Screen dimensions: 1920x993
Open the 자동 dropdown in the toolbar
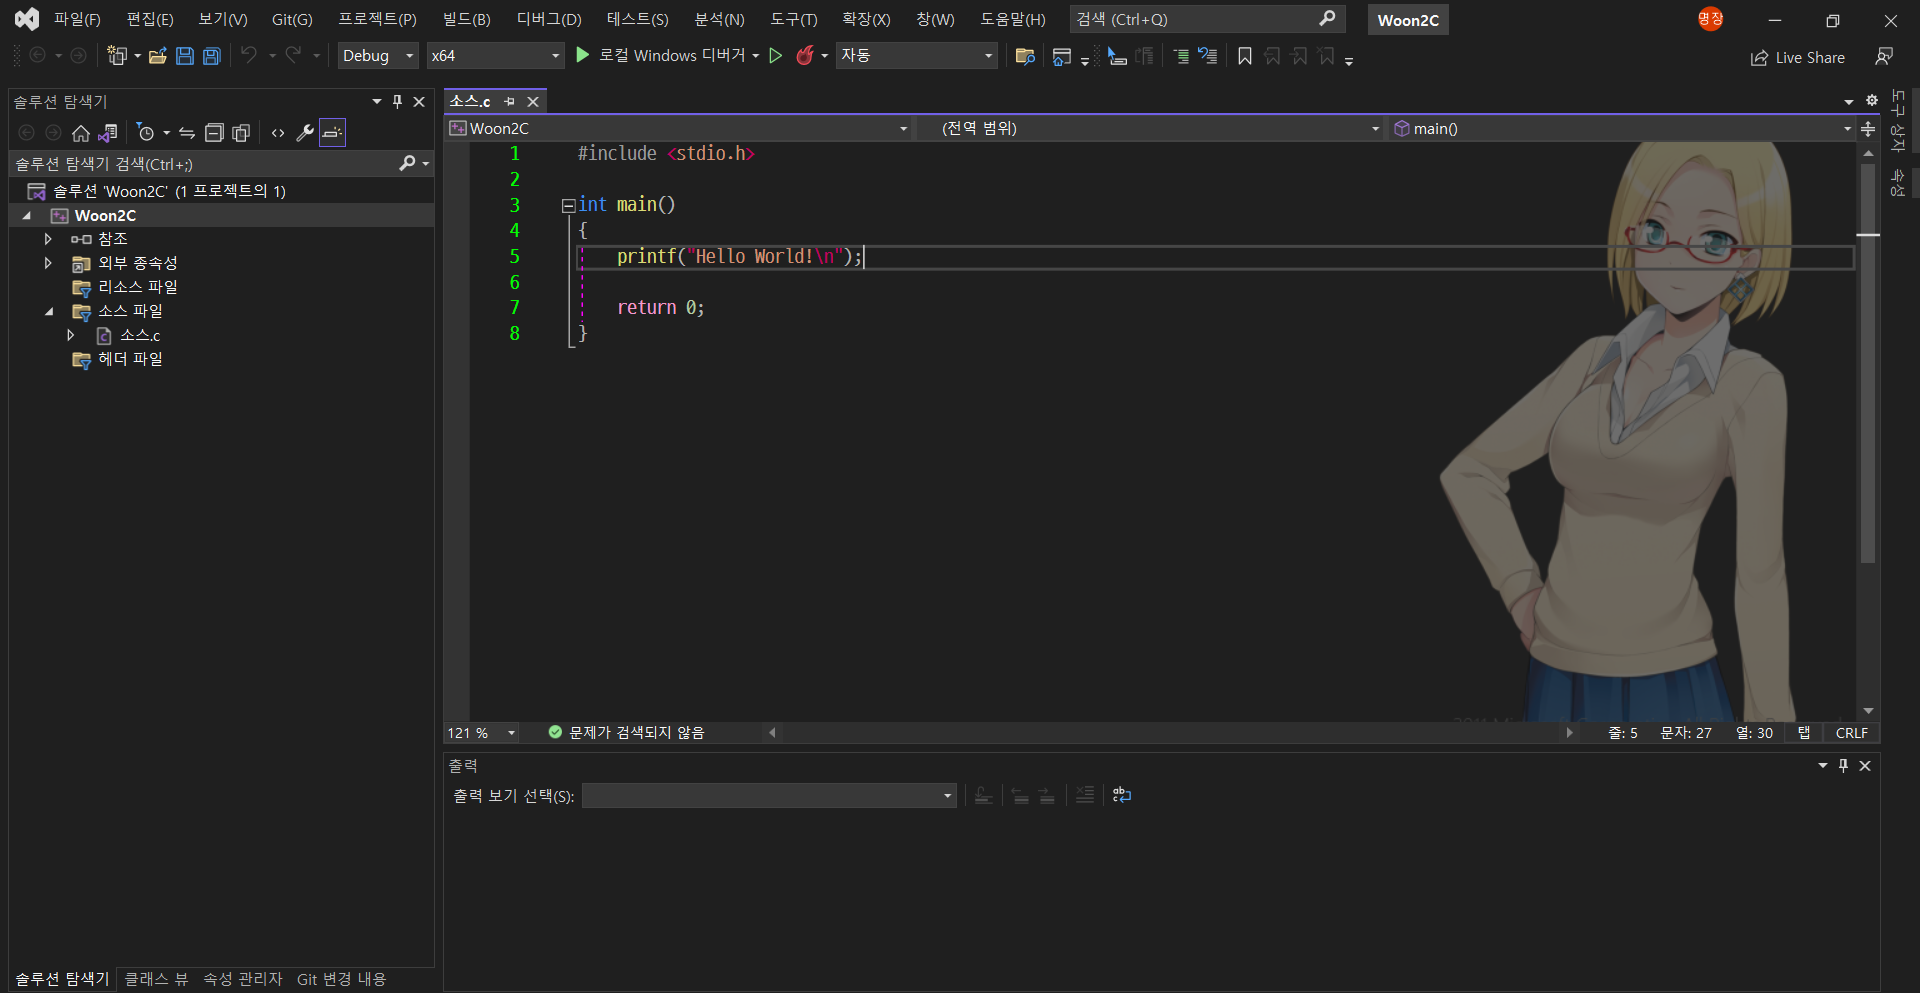[916, 56]
